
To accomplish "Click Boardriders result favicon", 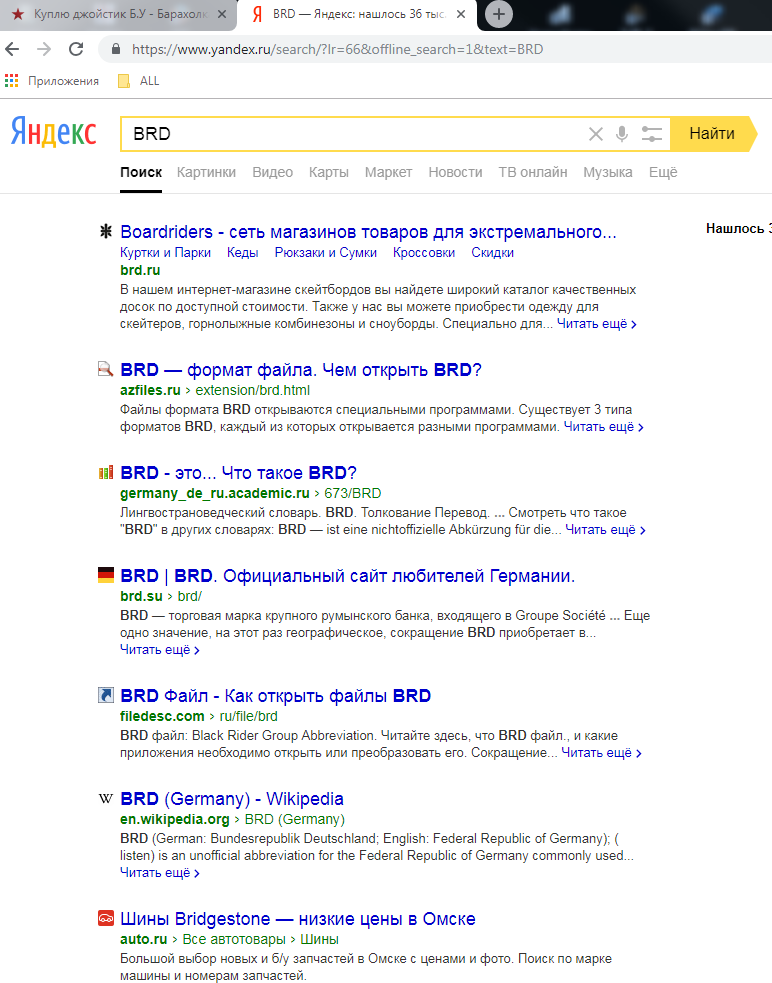I will [x=106, y=231].
